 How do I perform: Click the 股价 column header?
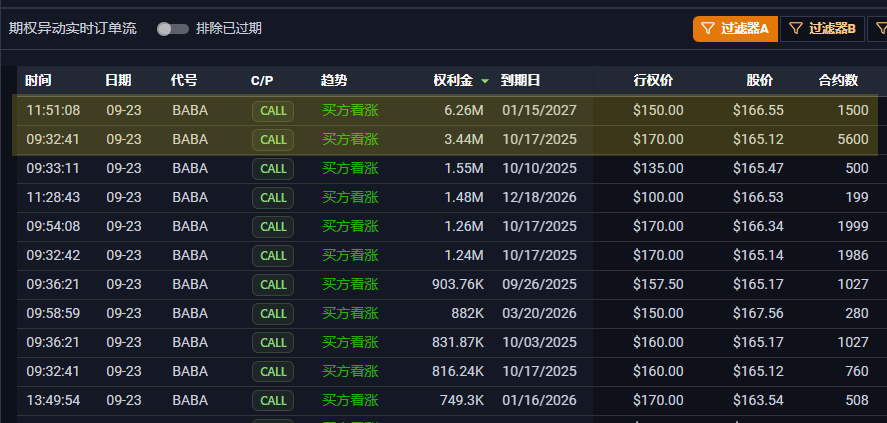pyautogui.click(x=759, y=80)
